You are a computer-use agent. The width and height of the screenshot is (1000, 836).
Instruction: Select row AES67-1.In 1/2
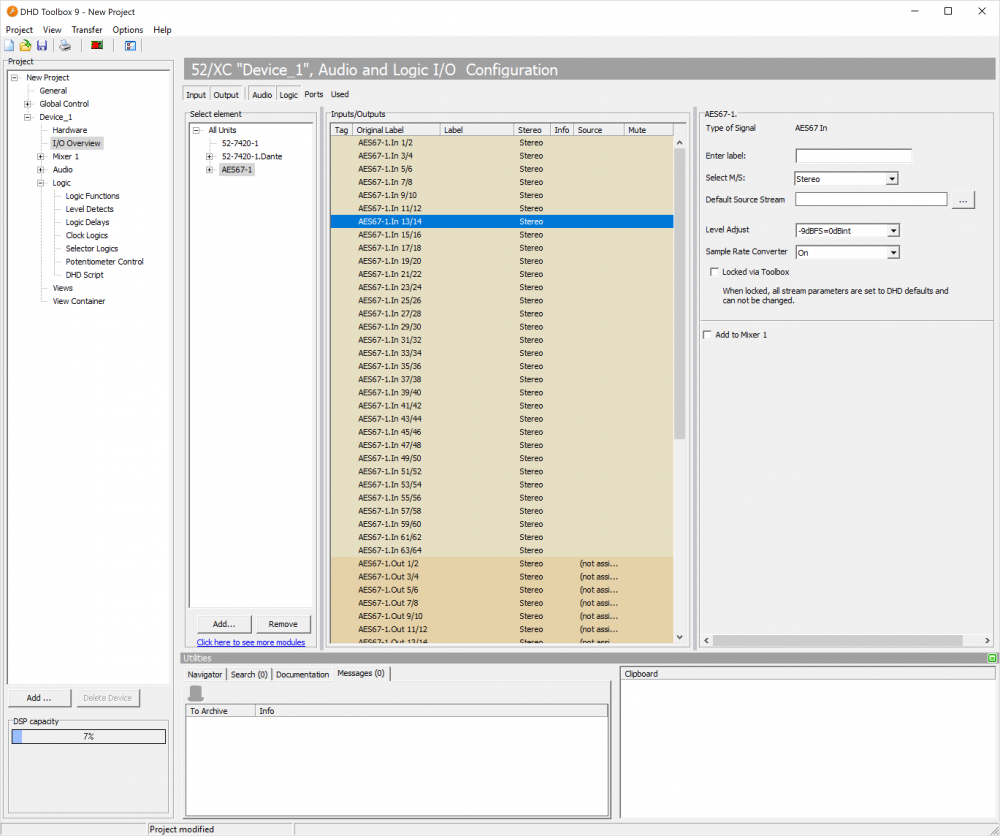coord(501,143)
